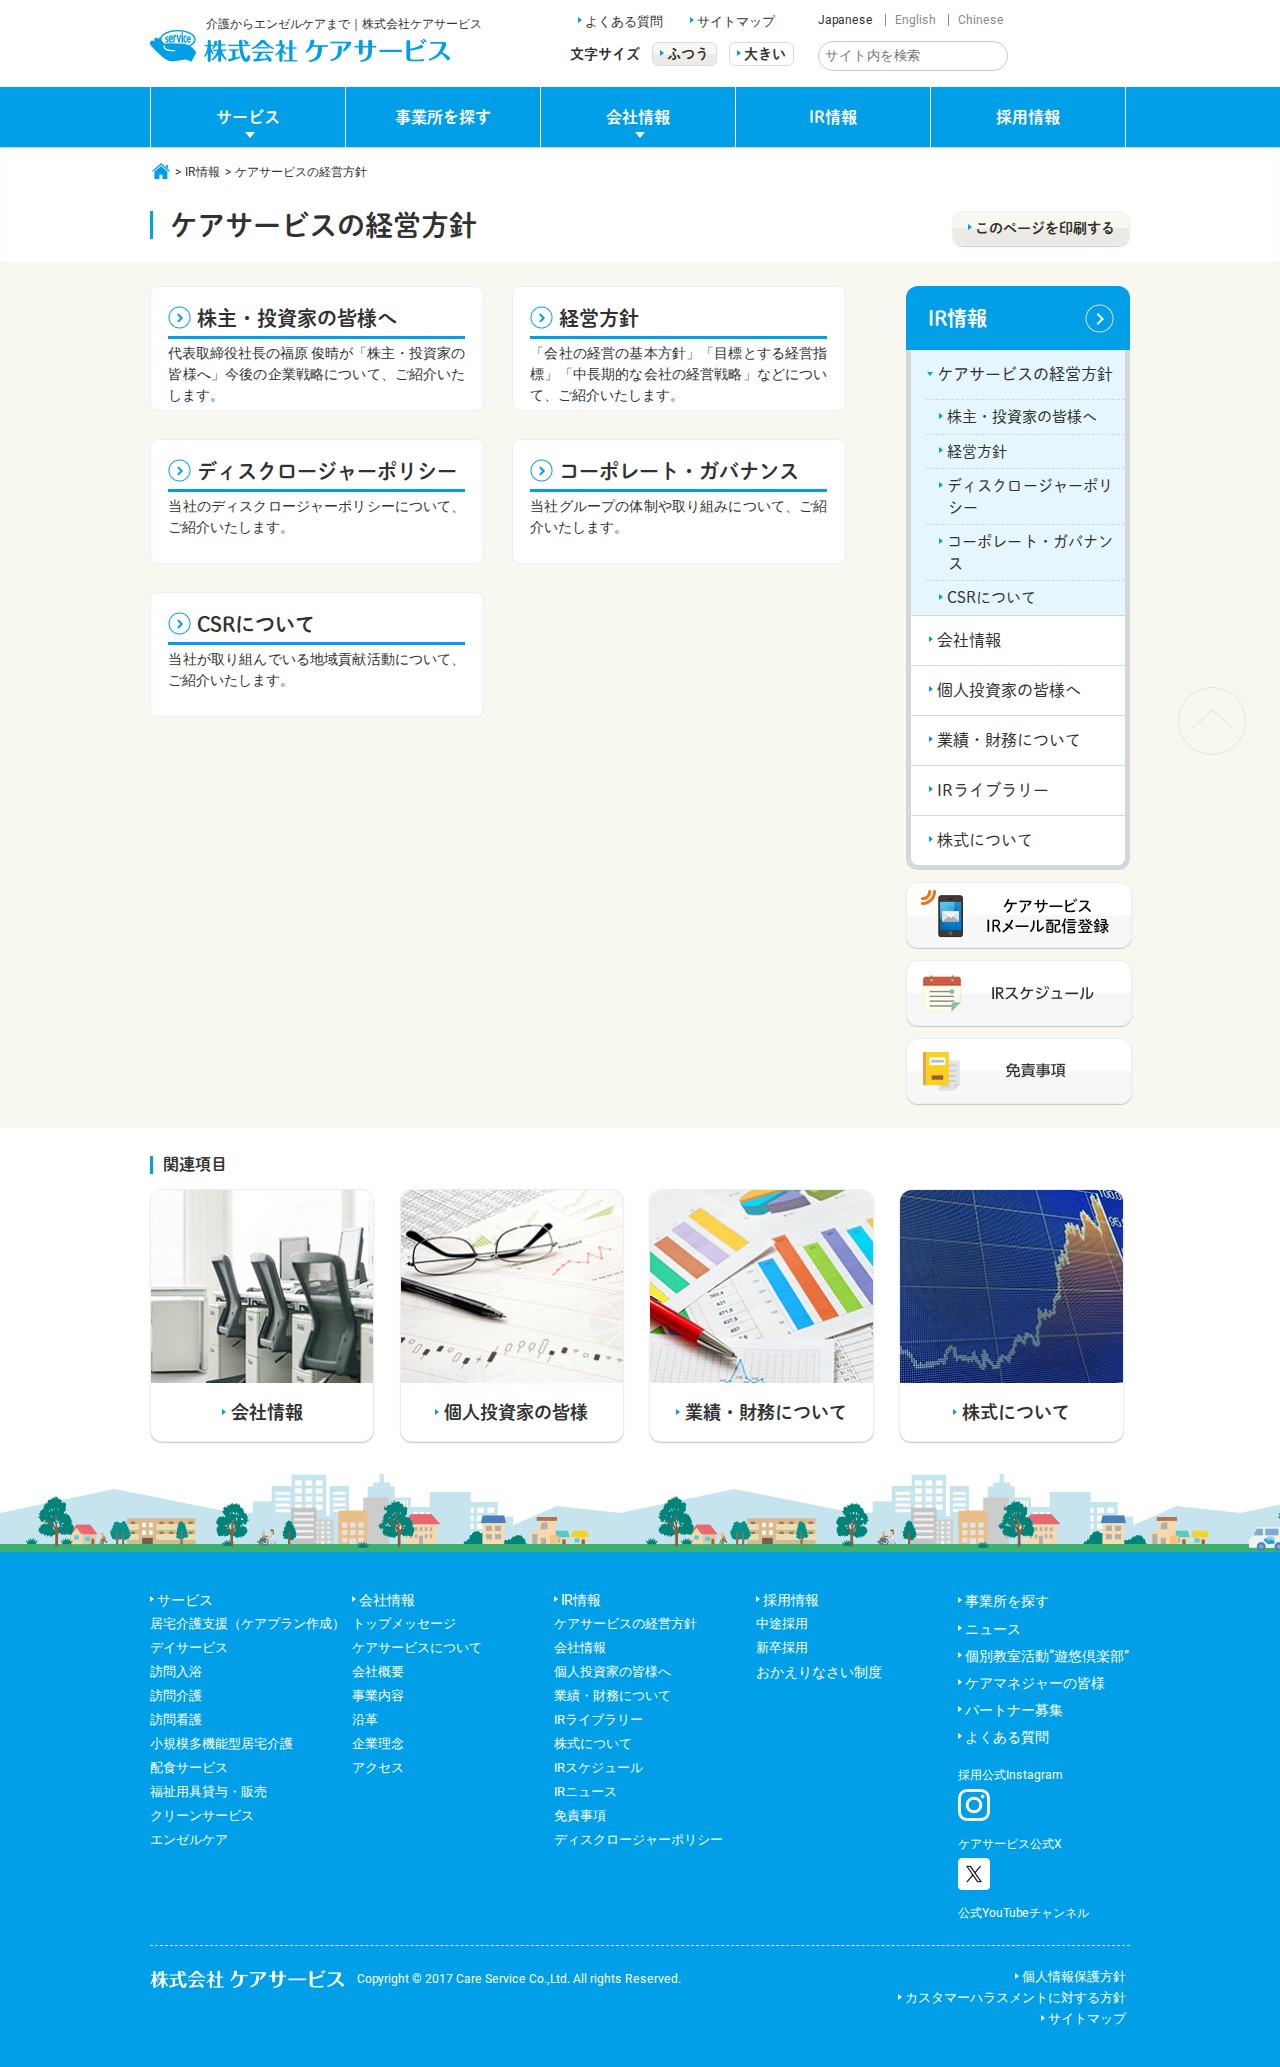Click the scroll-to-top circle arrow
Screen dimensions: 1280x2067
pyautogui.click(x=1211, y=721)
